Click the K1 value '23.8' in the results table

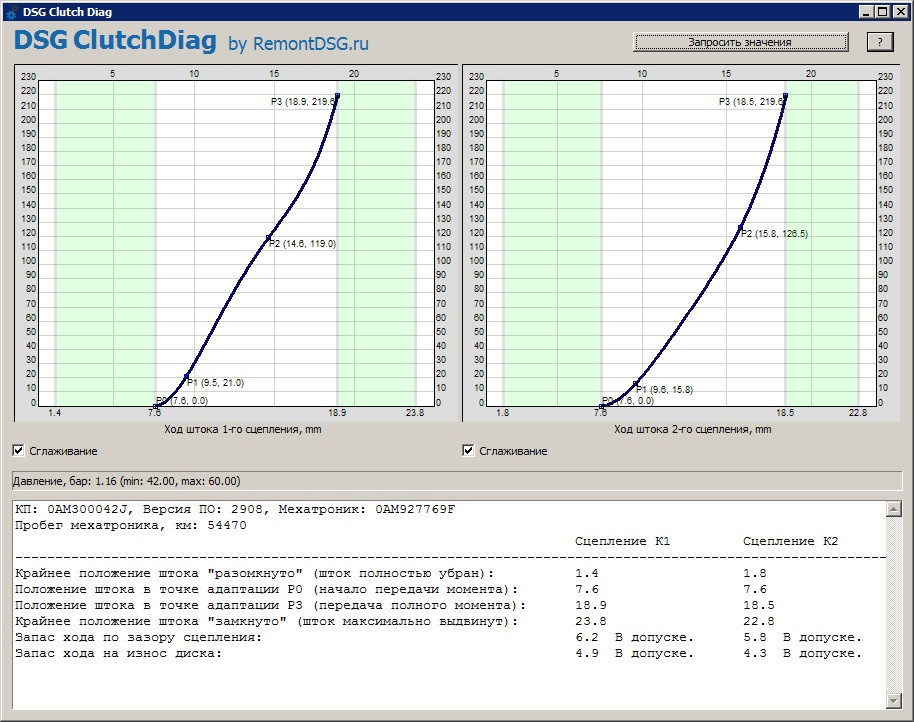pos(591,621)
